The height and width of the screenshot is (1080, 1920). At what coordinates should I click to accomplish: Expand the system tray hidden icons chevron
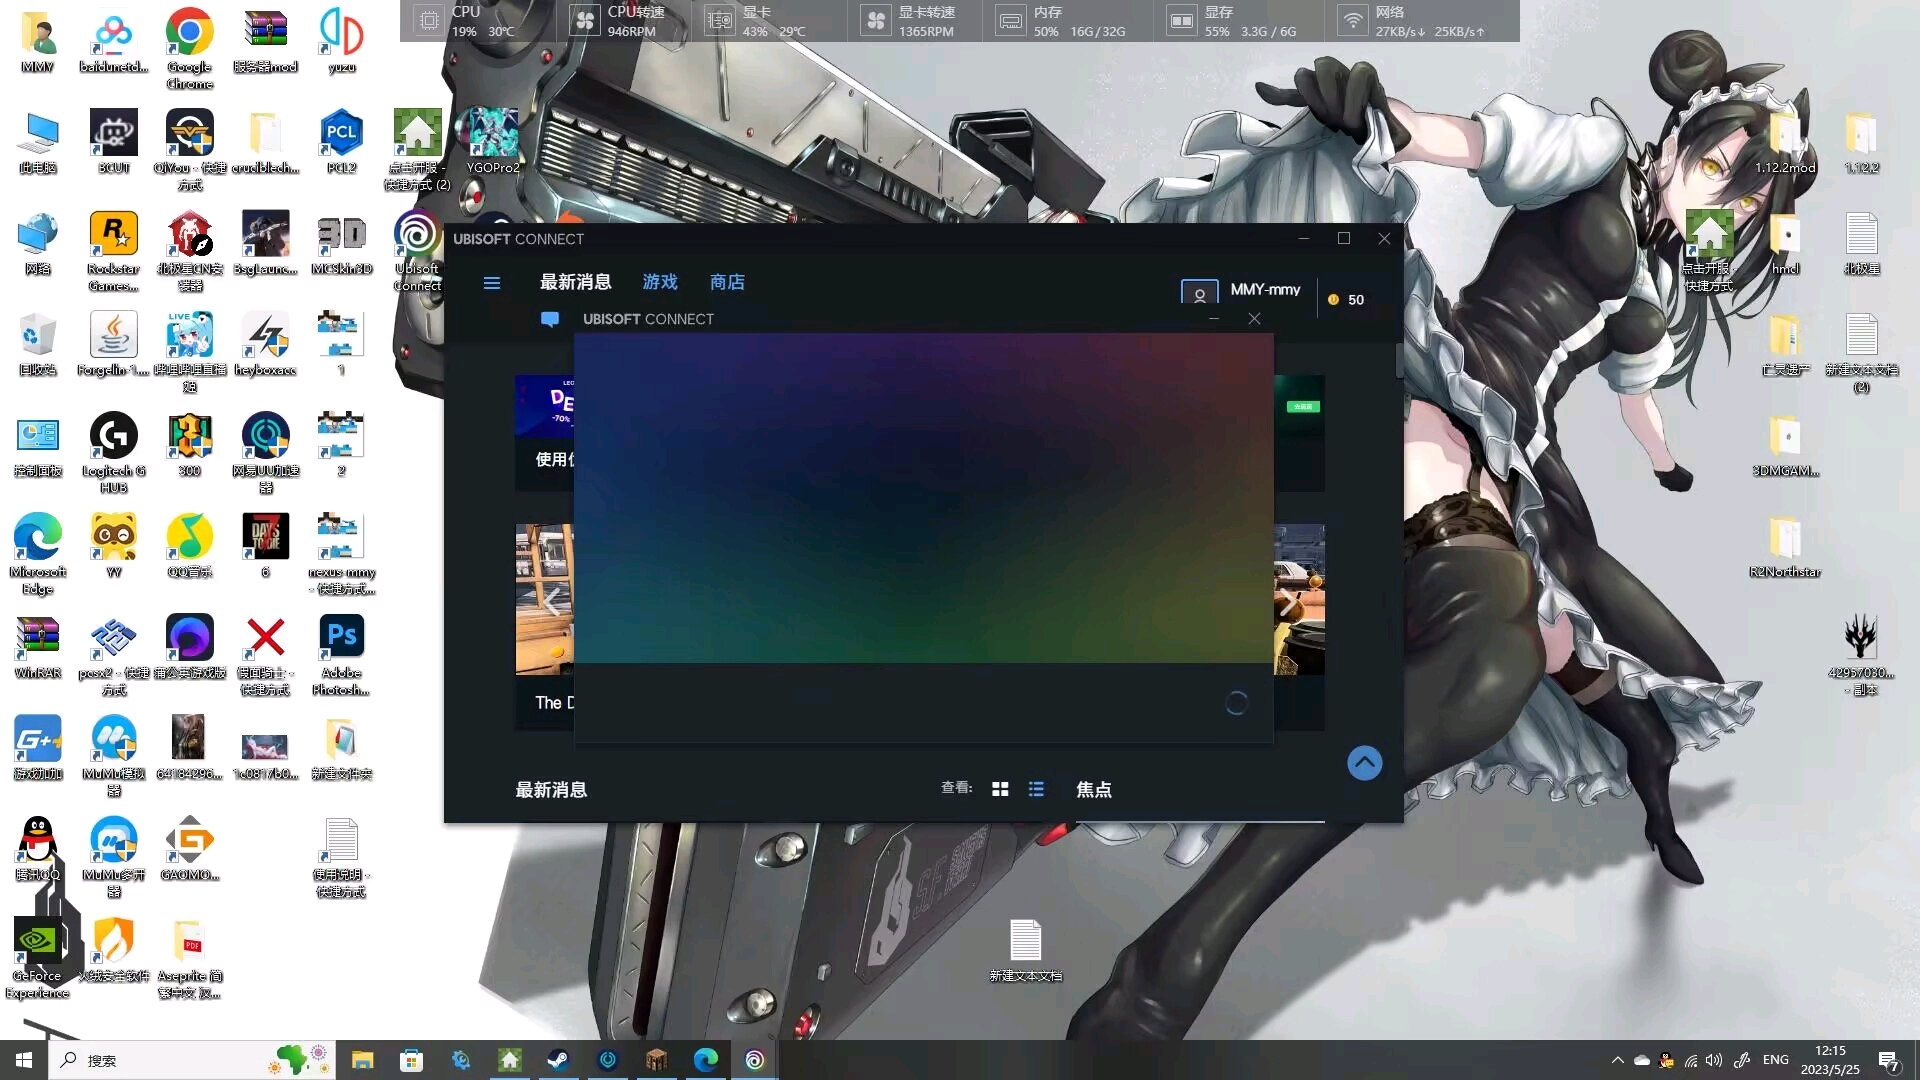tap(1617, 1060)
